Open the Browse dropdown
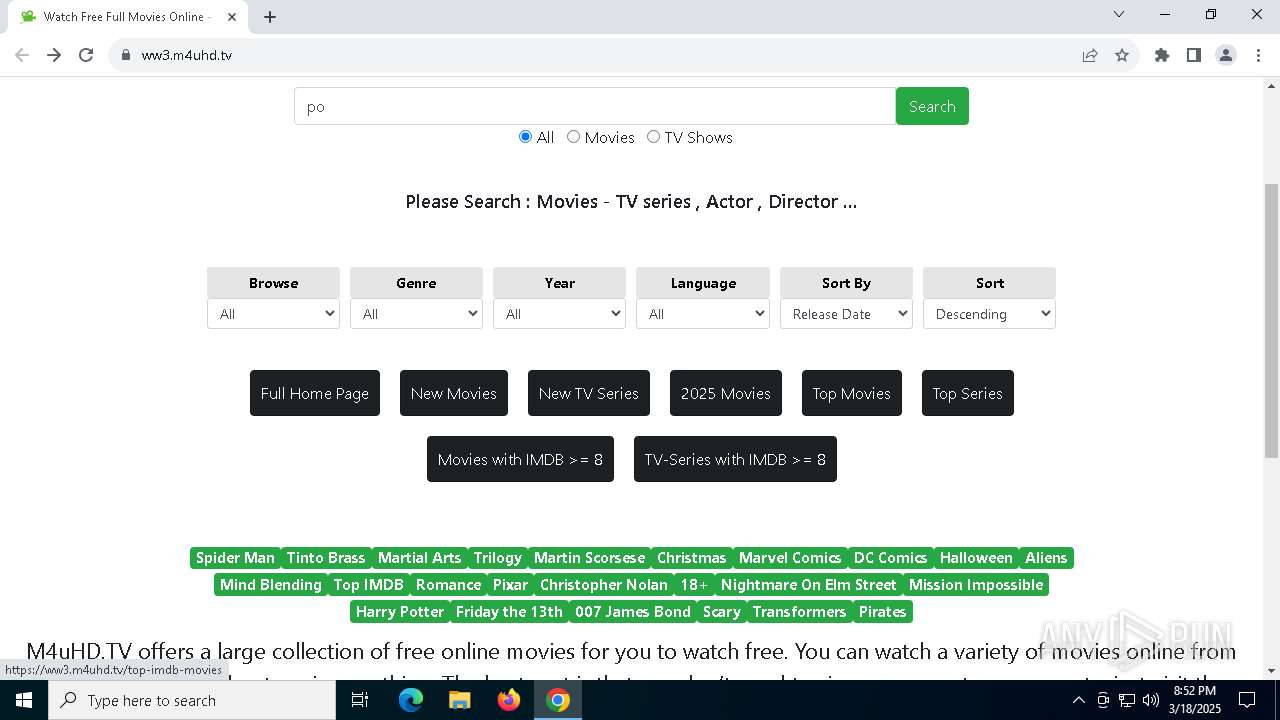The image size is (1280, 720). pyautogui.click(x=273, y=314)
